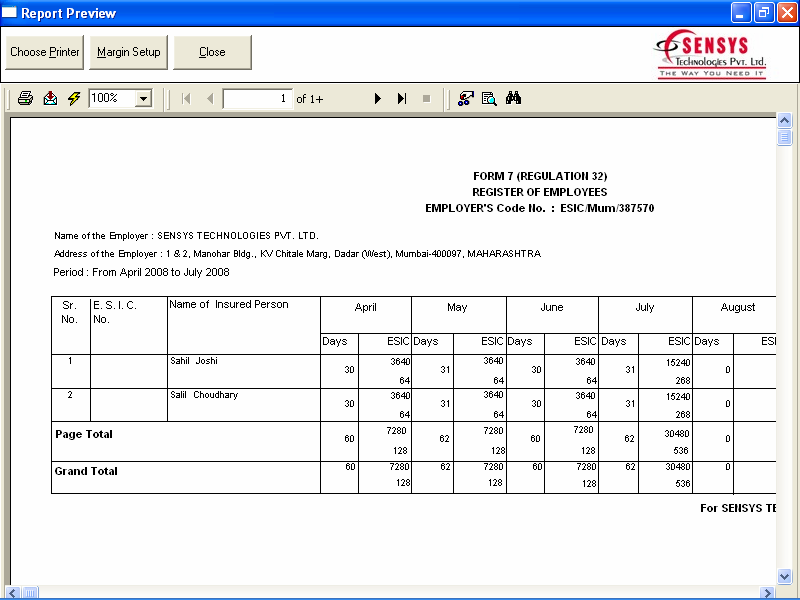Select the "June" month header

552,307
